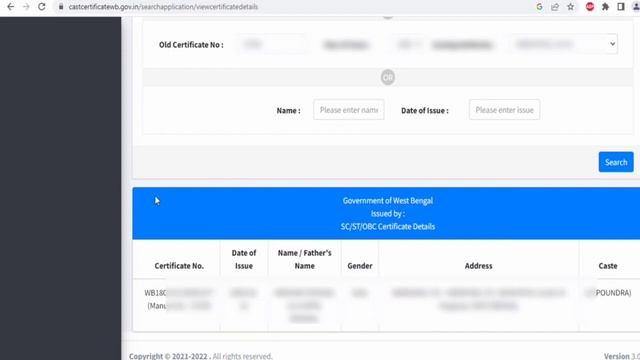The width and height of the screenshot is (640, 360).
Task: Go forward in browser history
Action: click(26, 7)
